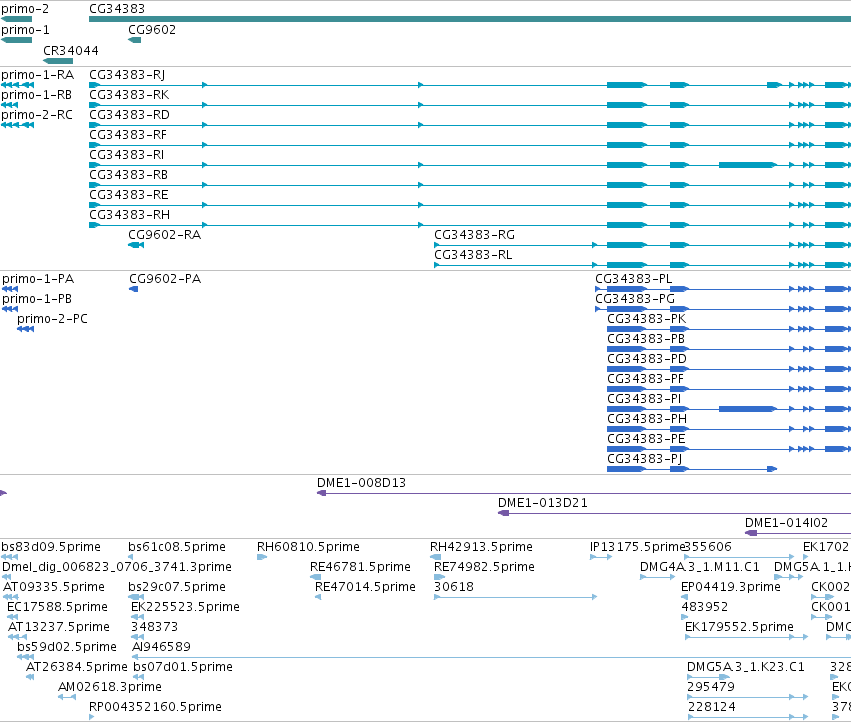This screenshot has width=851, height=722.
Task: Select the CG9602 gene arrow glyph
Action: point(135,40)
